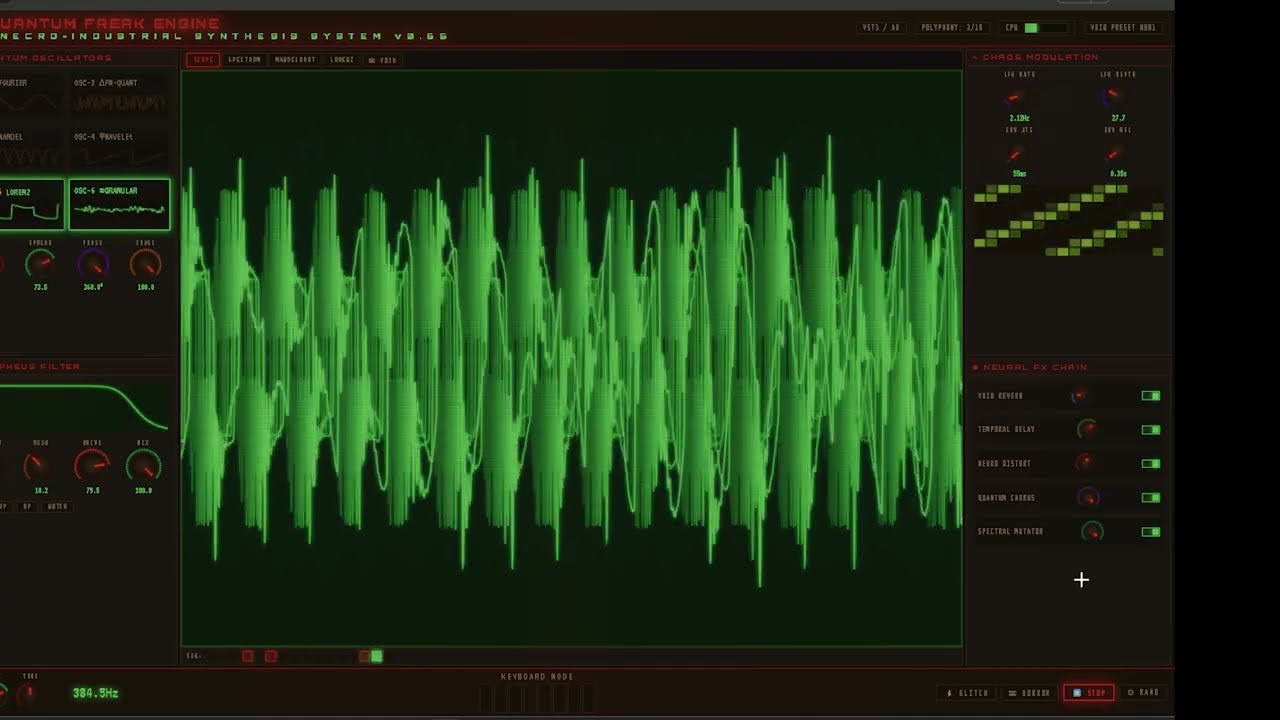Click the Spectral Mutator amount knob
The image size is (1280, 720).
tap(1092, 531)
